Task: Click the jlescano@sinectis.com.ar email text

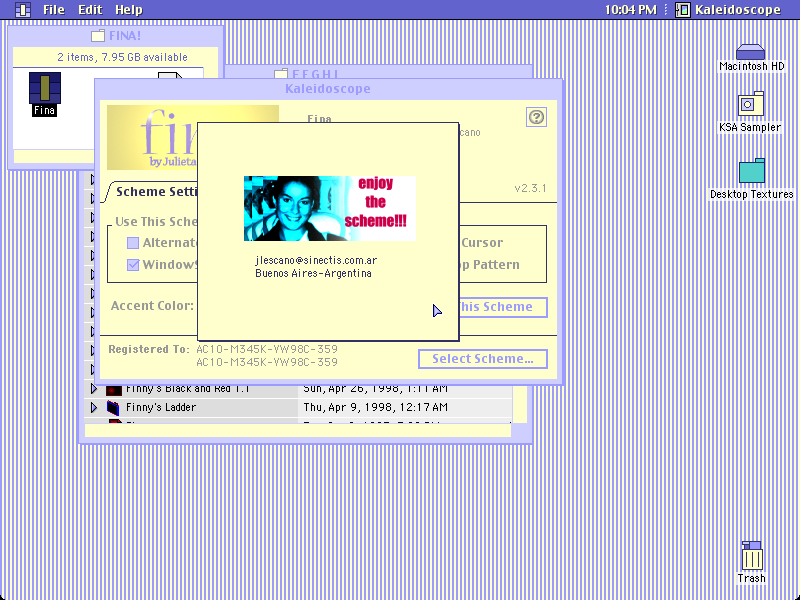Action: pos(316,260)
